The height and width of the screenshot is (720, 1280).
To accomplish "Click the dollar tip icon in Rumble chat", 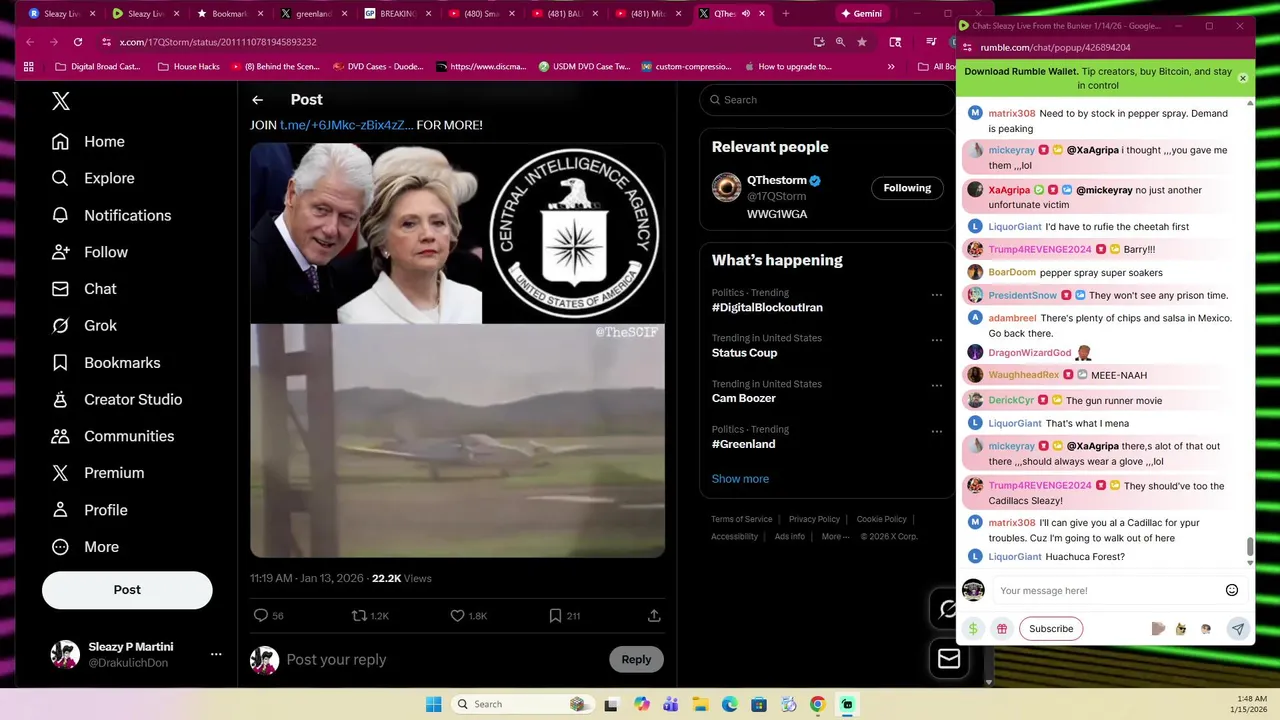I will pos(973,629).
